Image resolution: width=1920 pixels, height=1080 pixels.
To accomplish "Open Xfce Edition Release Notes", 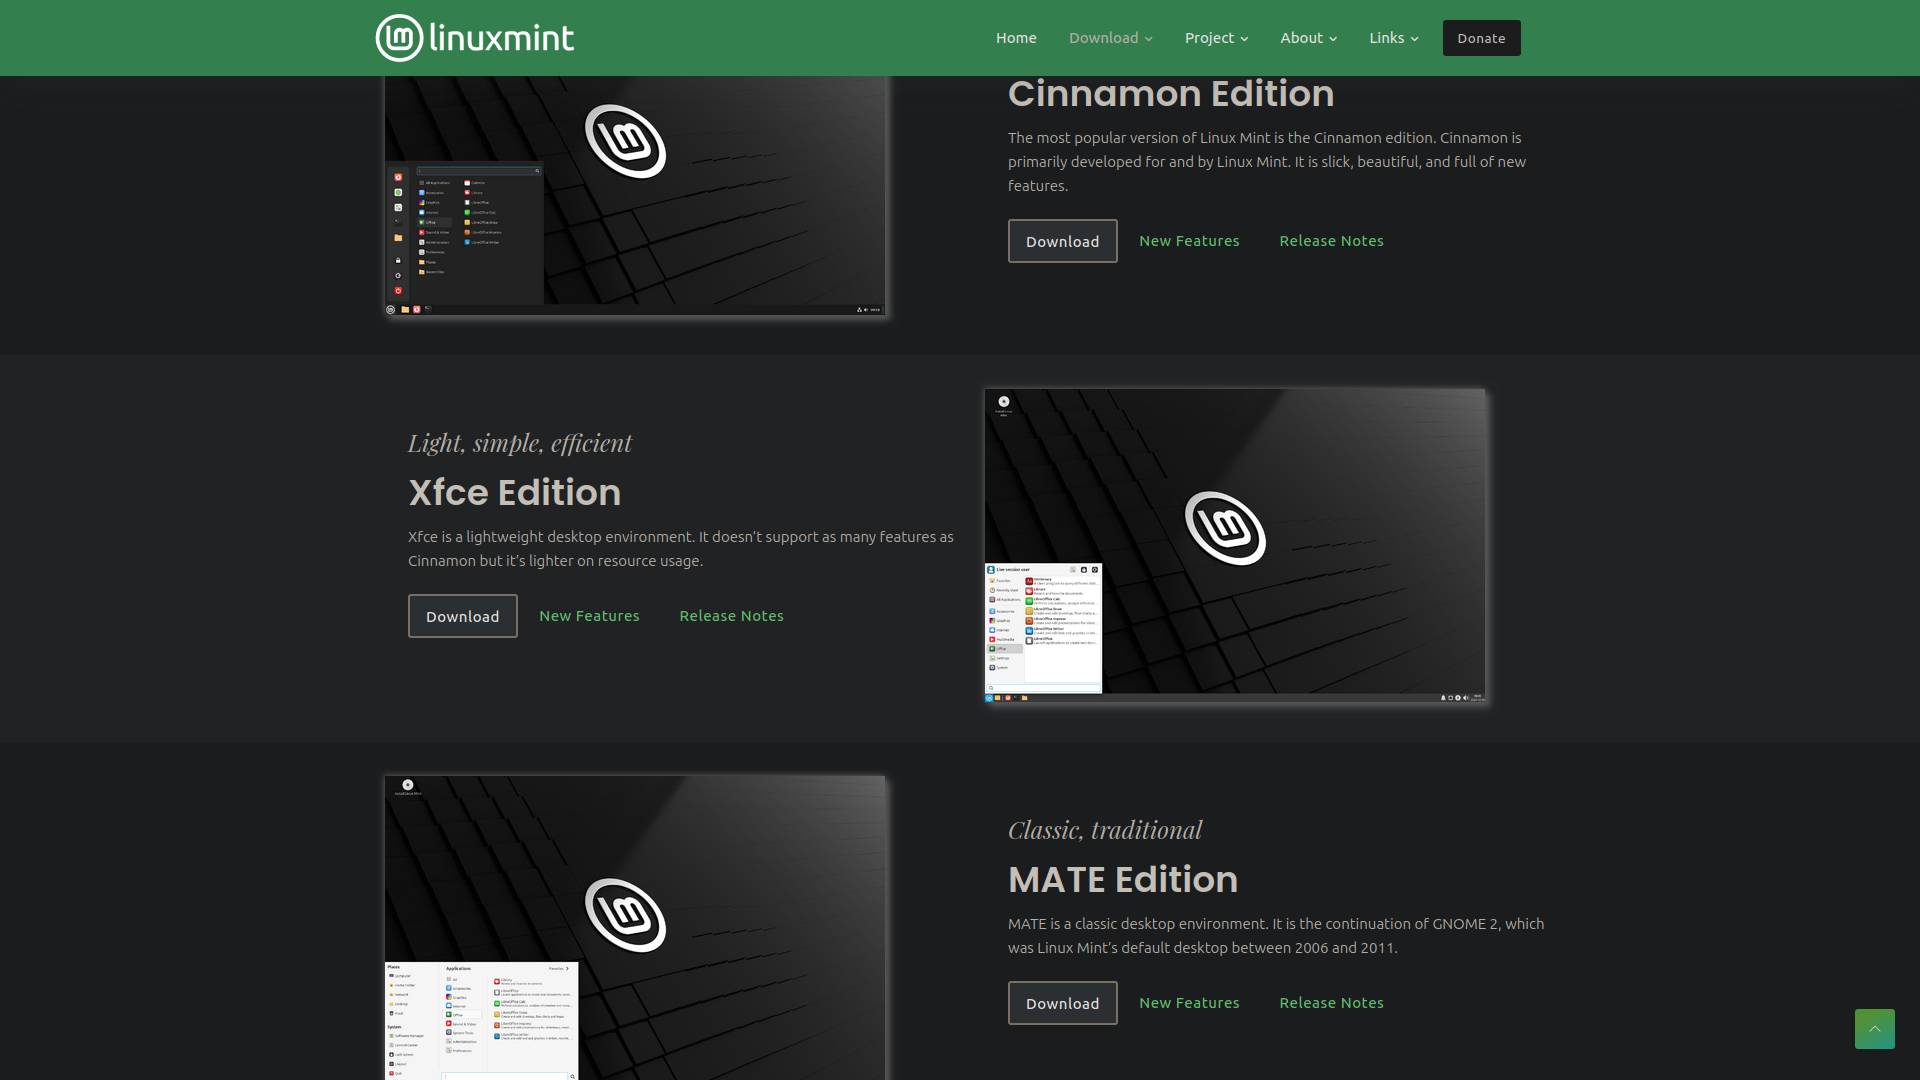I will [731, 616].
